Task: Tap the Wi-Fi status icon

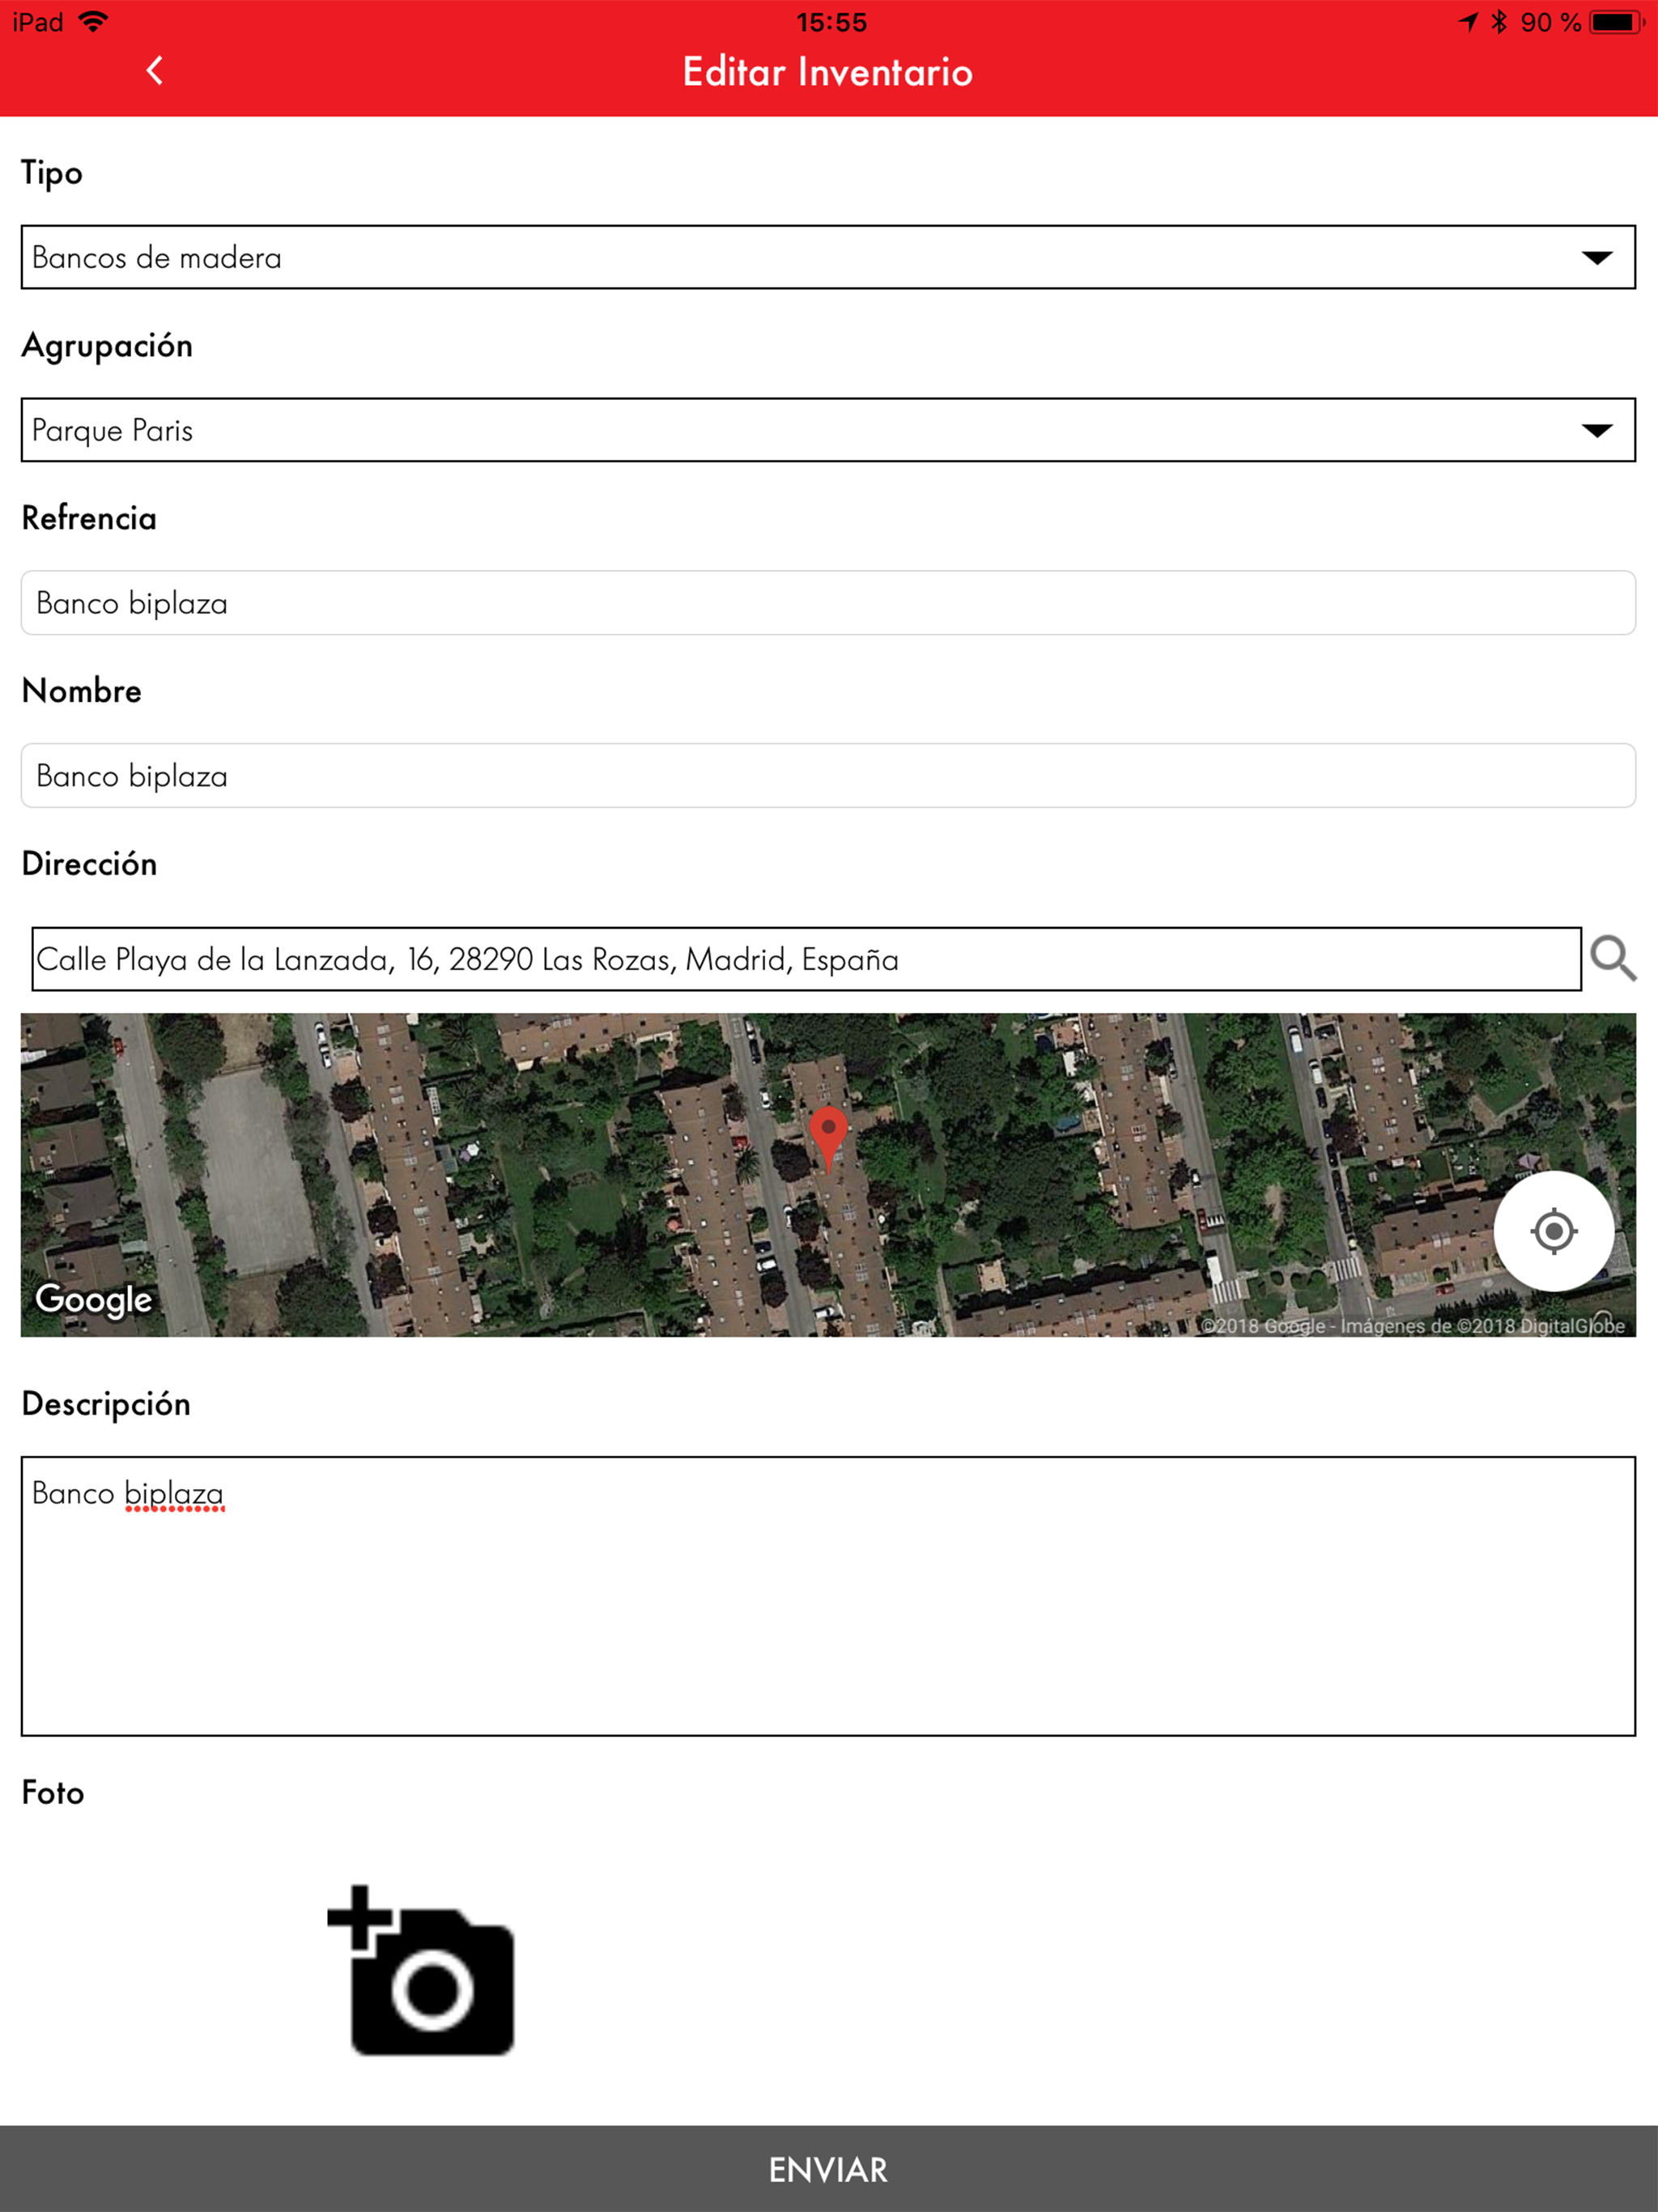Action: click(93, 21)
